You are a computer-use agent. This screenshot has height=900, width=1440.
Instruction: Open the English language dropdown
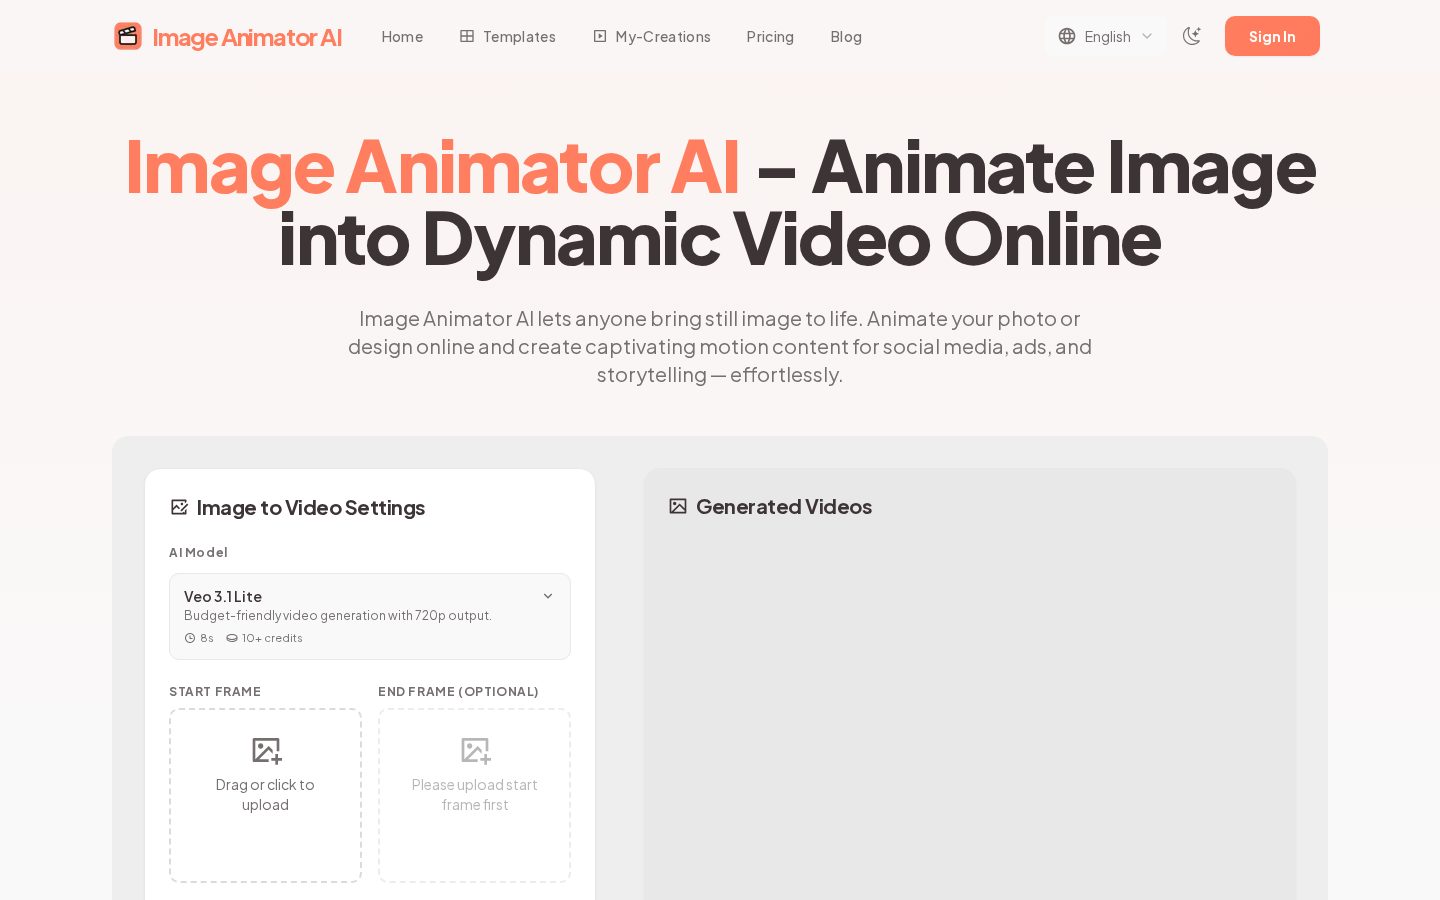1106,36
